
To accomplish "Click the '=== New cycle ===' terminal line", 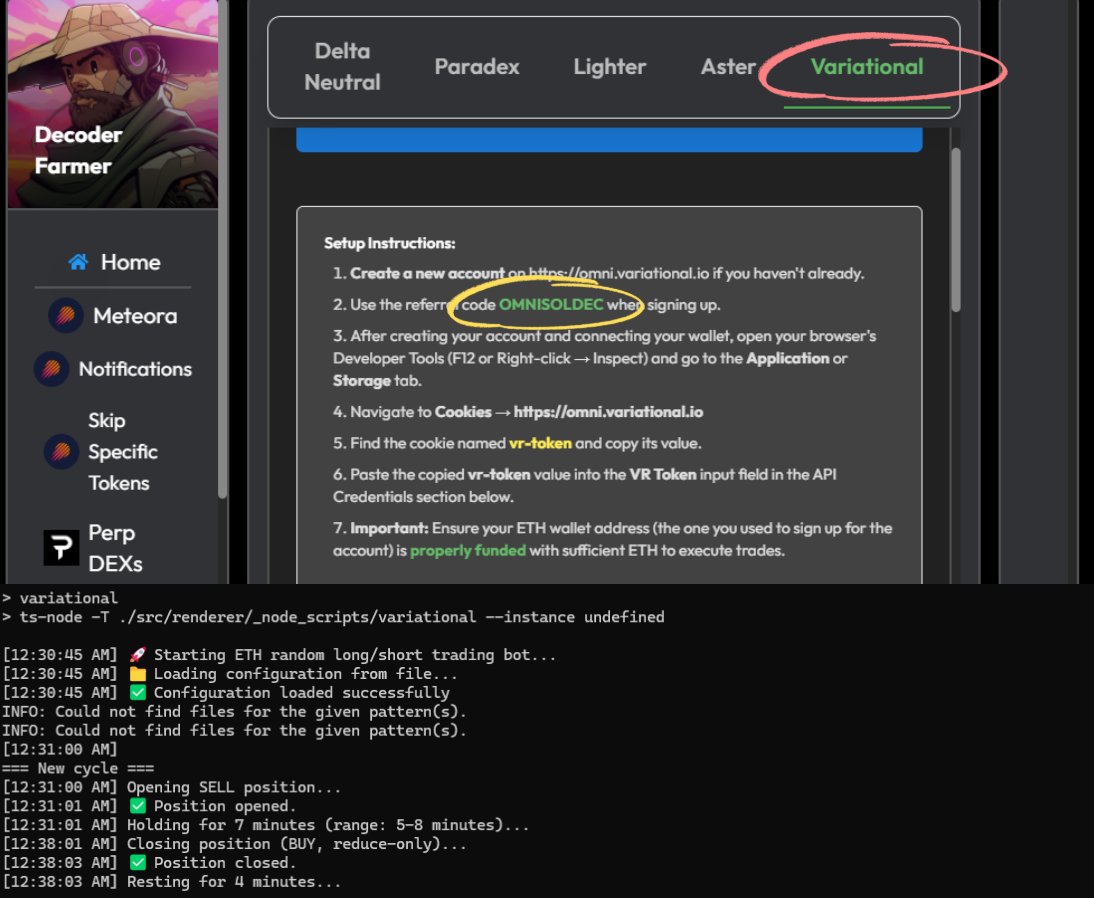I will [x=77, y=768].
